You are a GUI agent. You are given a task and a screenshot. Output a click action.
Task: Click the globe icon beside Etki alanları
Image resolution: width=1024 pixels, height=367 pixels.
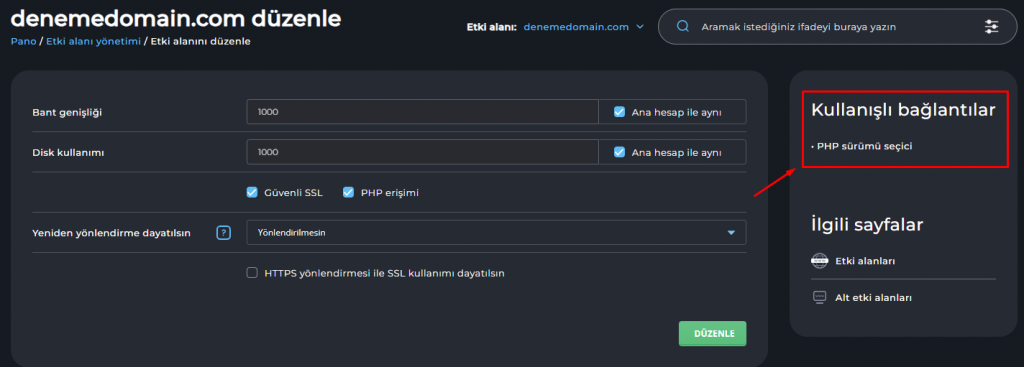click(x=819, y=261)
